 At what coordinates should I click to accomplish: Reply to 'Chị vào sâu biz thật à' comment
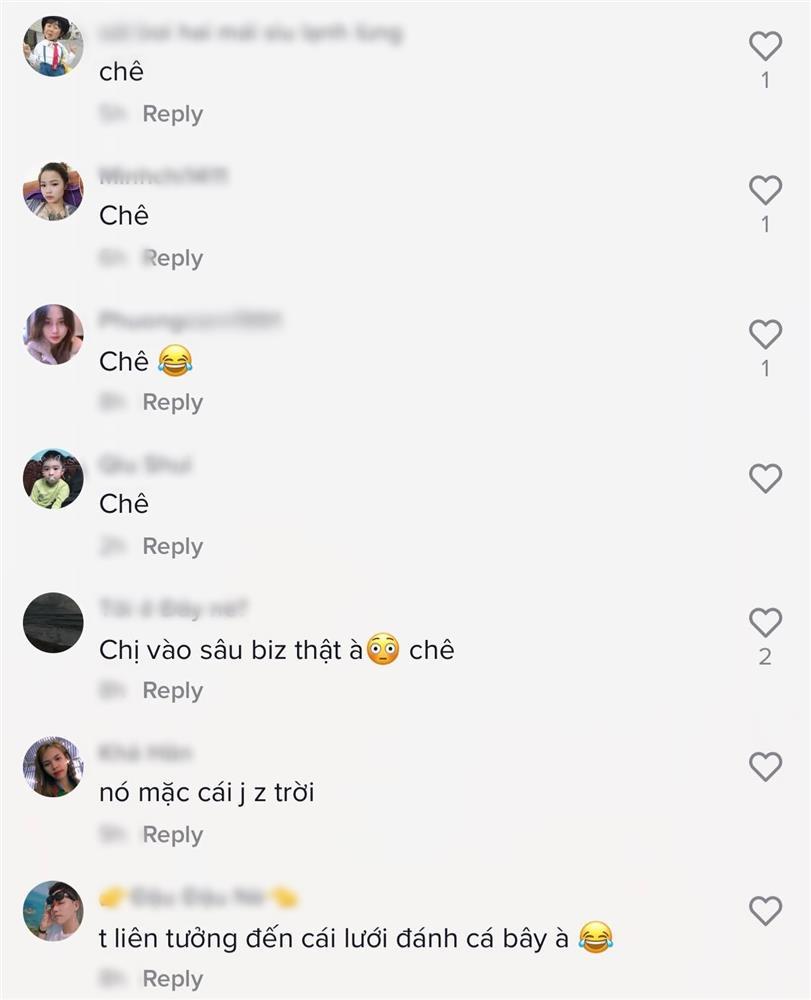pos(172,691)
